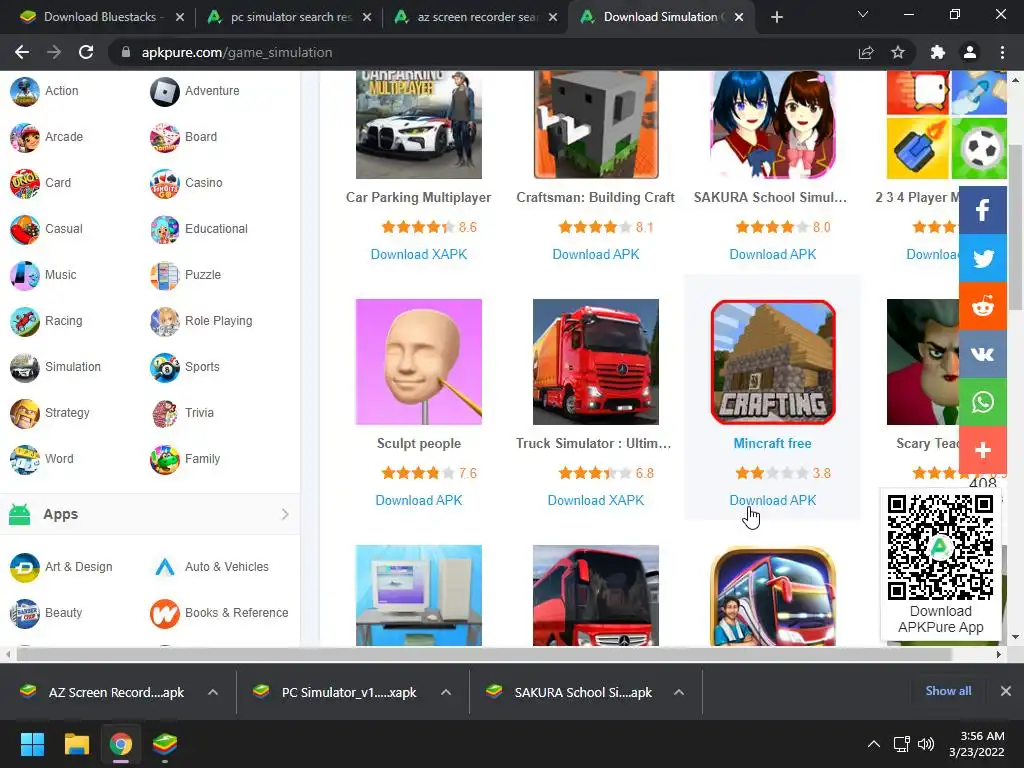
Task: Open a new browser tab
Action: (x=776, y=17)
